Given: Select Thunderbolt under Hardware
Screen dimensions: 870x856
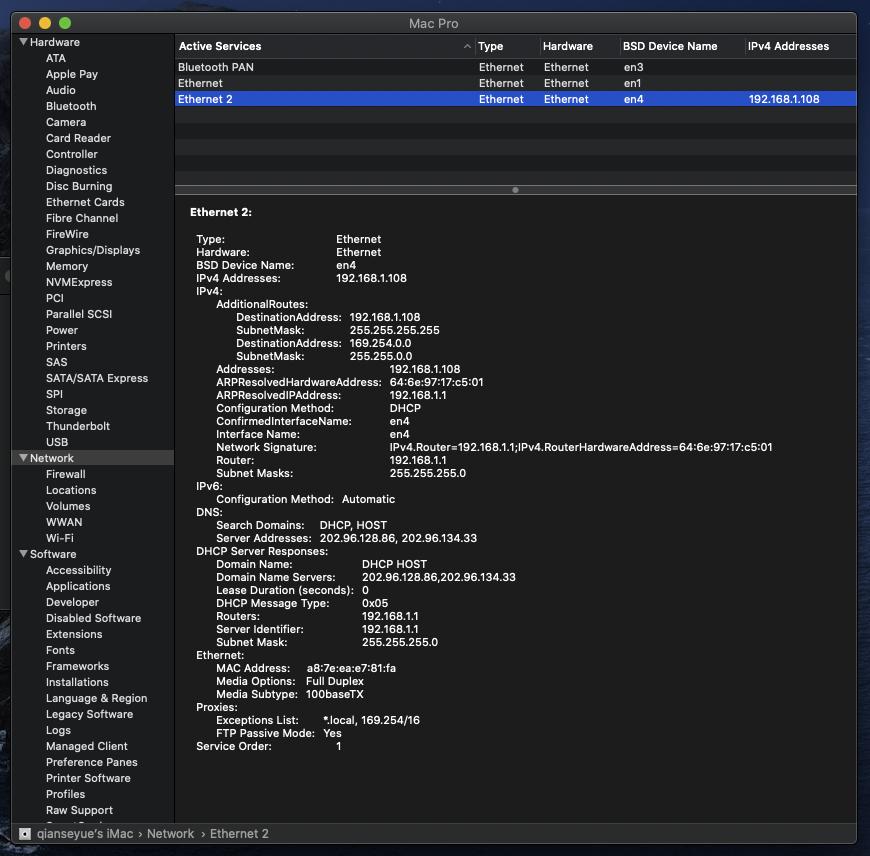Looking at the screenshot, I should (78, 426).
